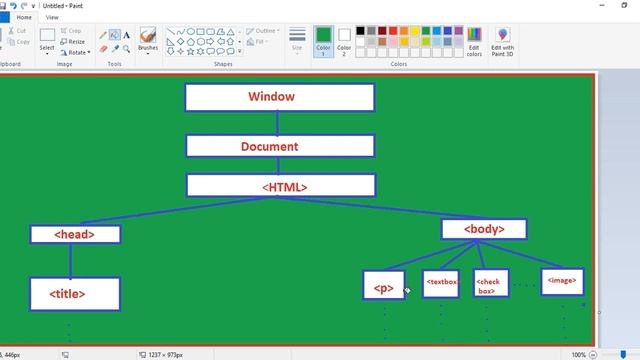Expand the Shapes gallery more arrow

point(240,51)
